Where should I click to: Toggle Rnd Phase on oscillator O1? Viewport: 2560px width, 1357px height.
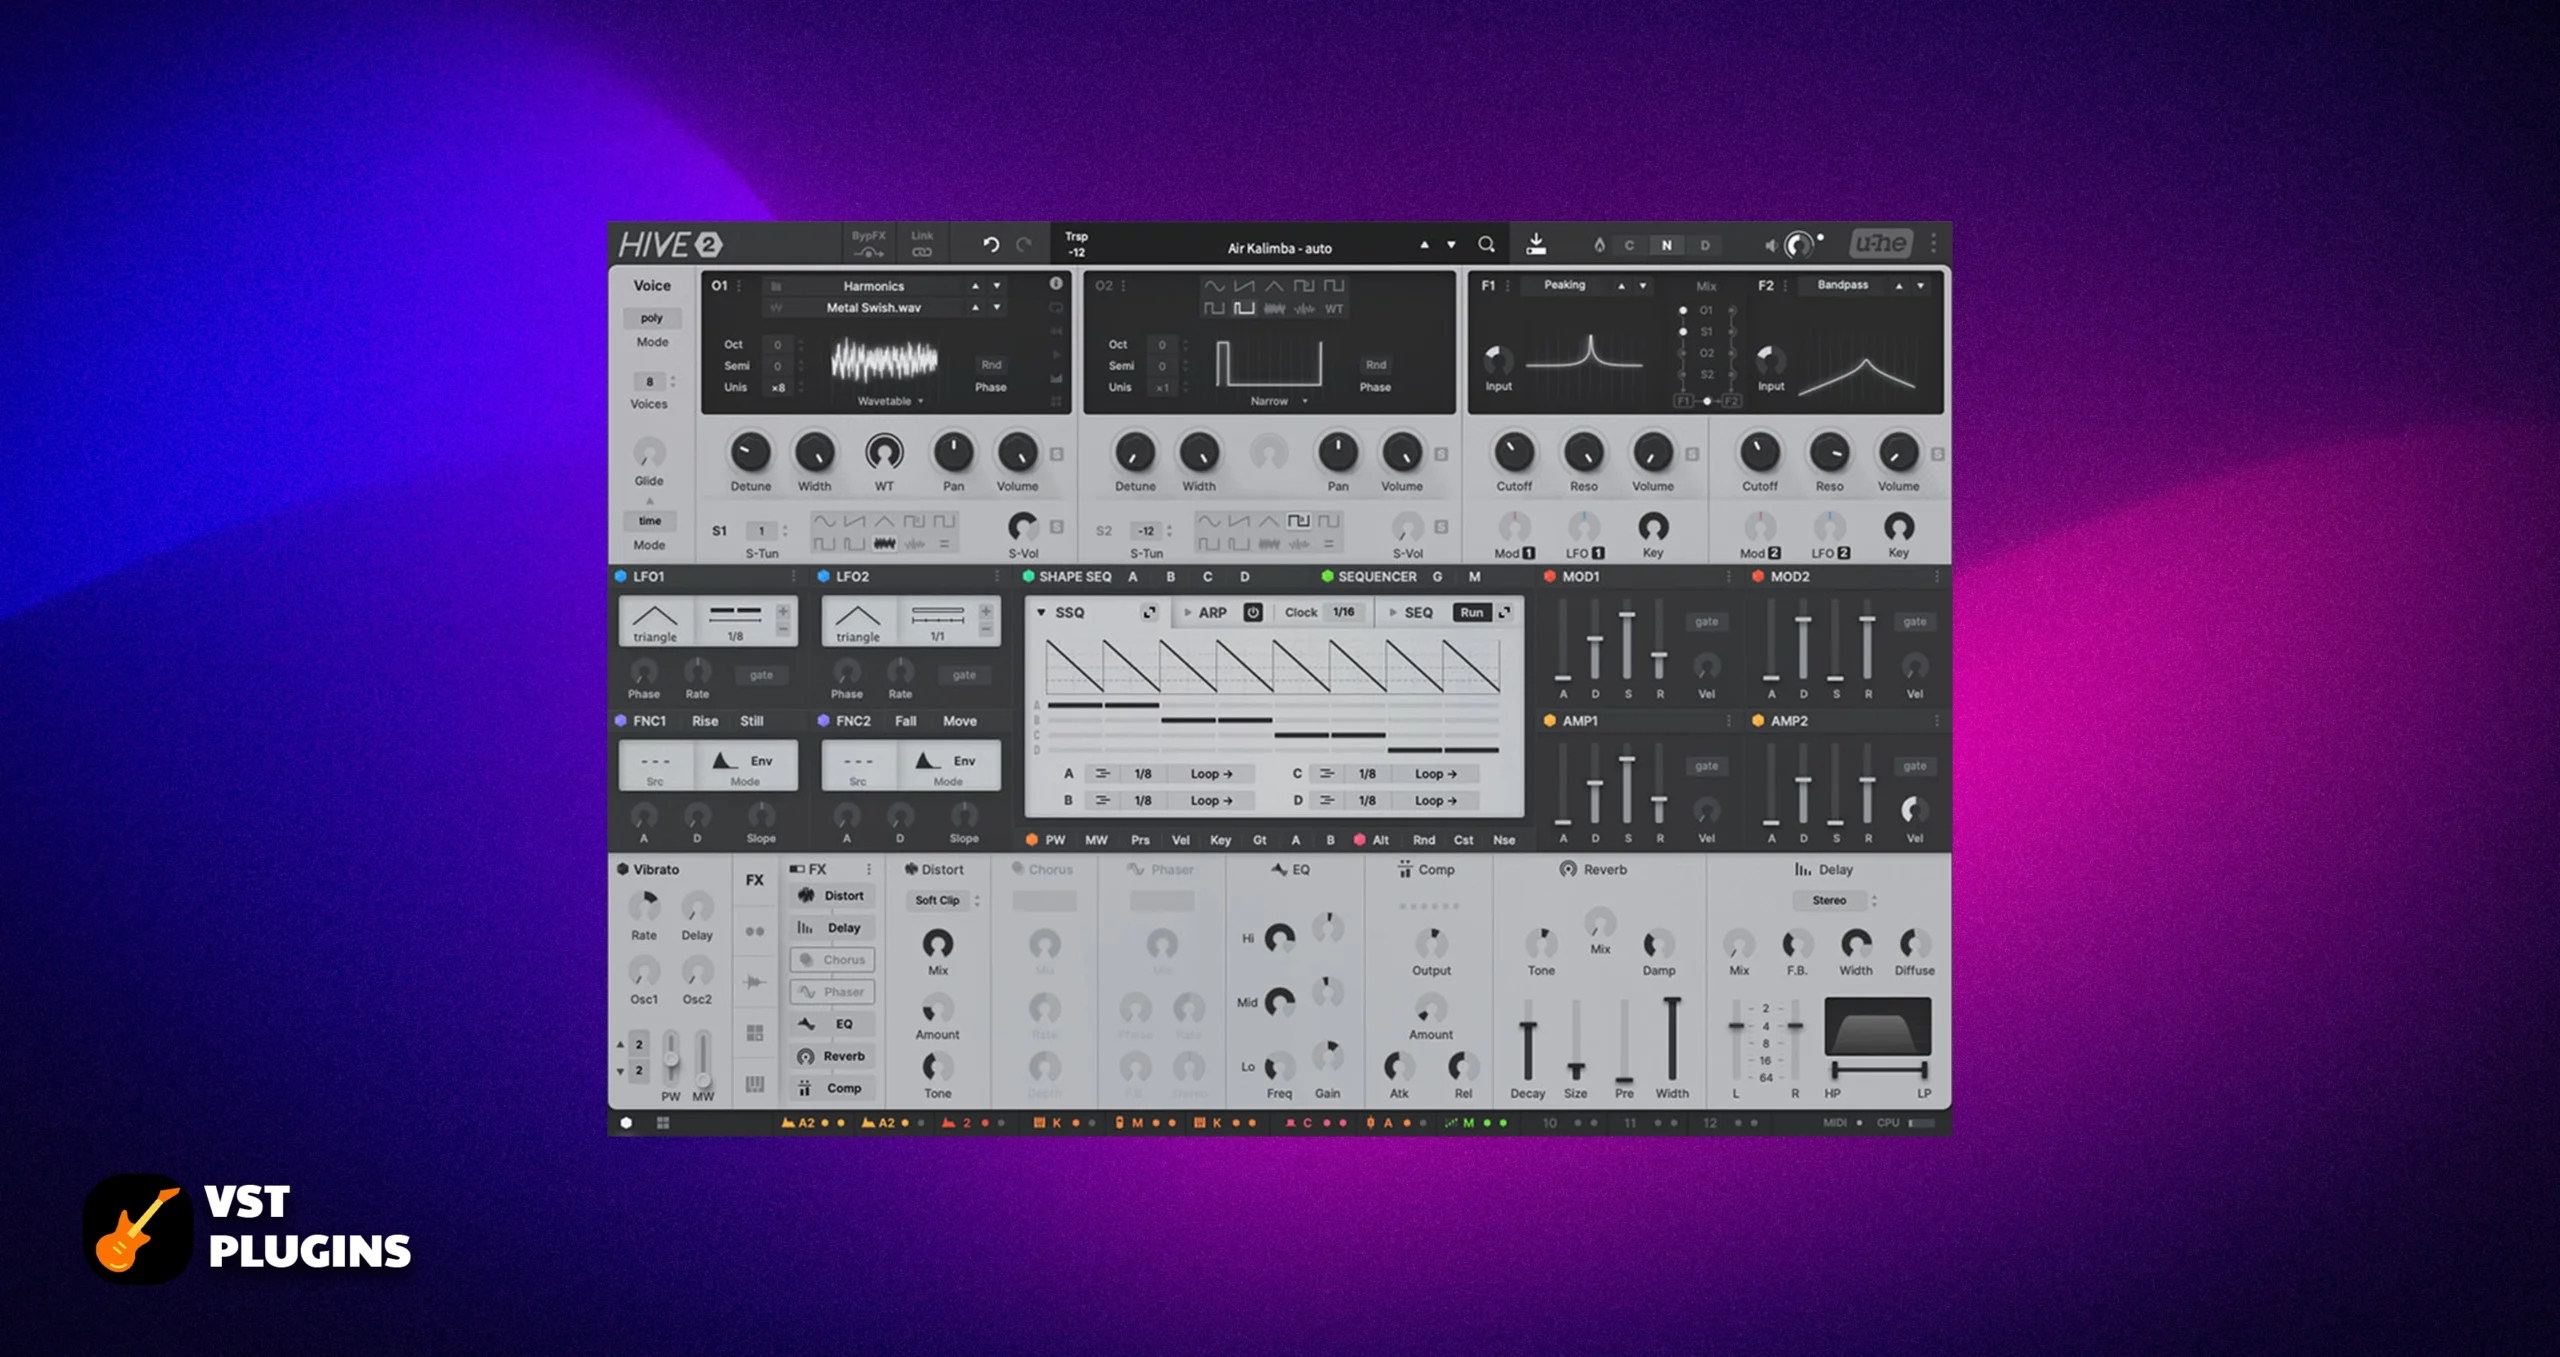pyautogui.click(x=991, y=365)
